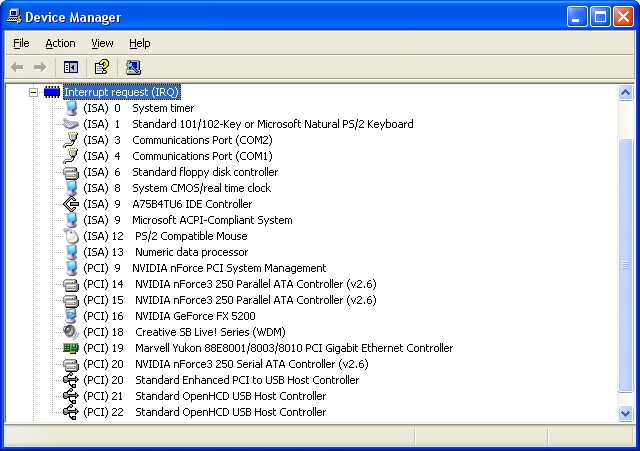Image resolution: width=640 pixels, height=451 pixels.
Task: Select (PCI) 15 Parallel ATA Controller text
Action: pyautogui.click(x=230, y=300)
